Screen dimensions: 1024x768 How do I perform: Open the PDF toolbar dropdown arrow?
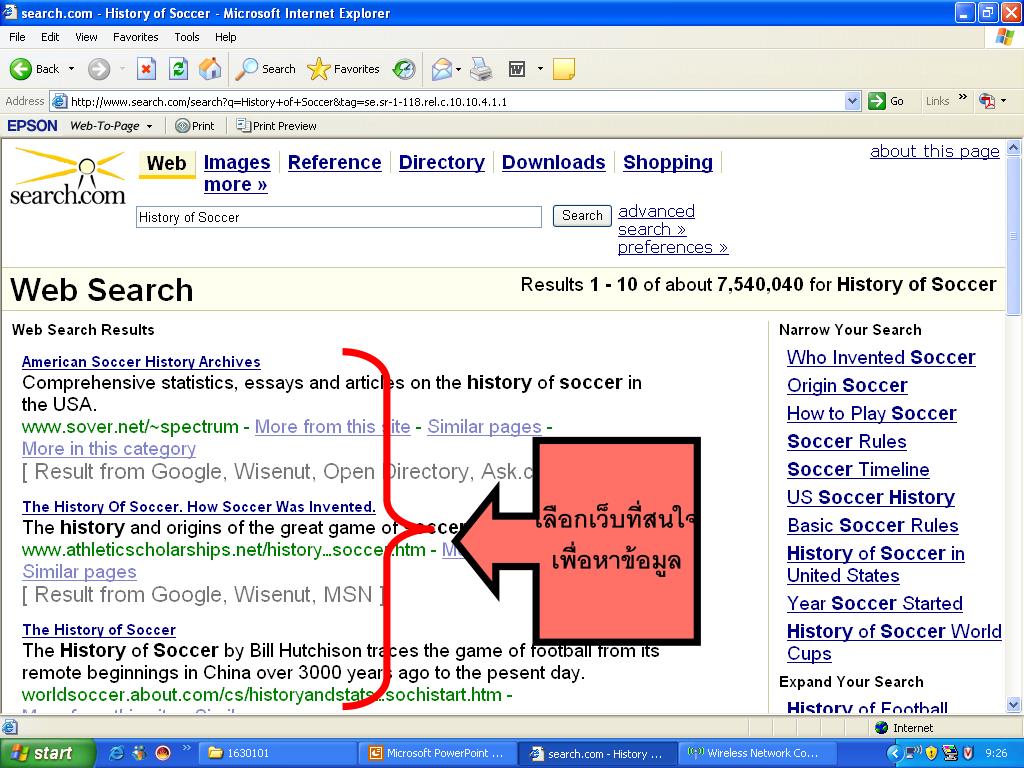(1004, 101)
